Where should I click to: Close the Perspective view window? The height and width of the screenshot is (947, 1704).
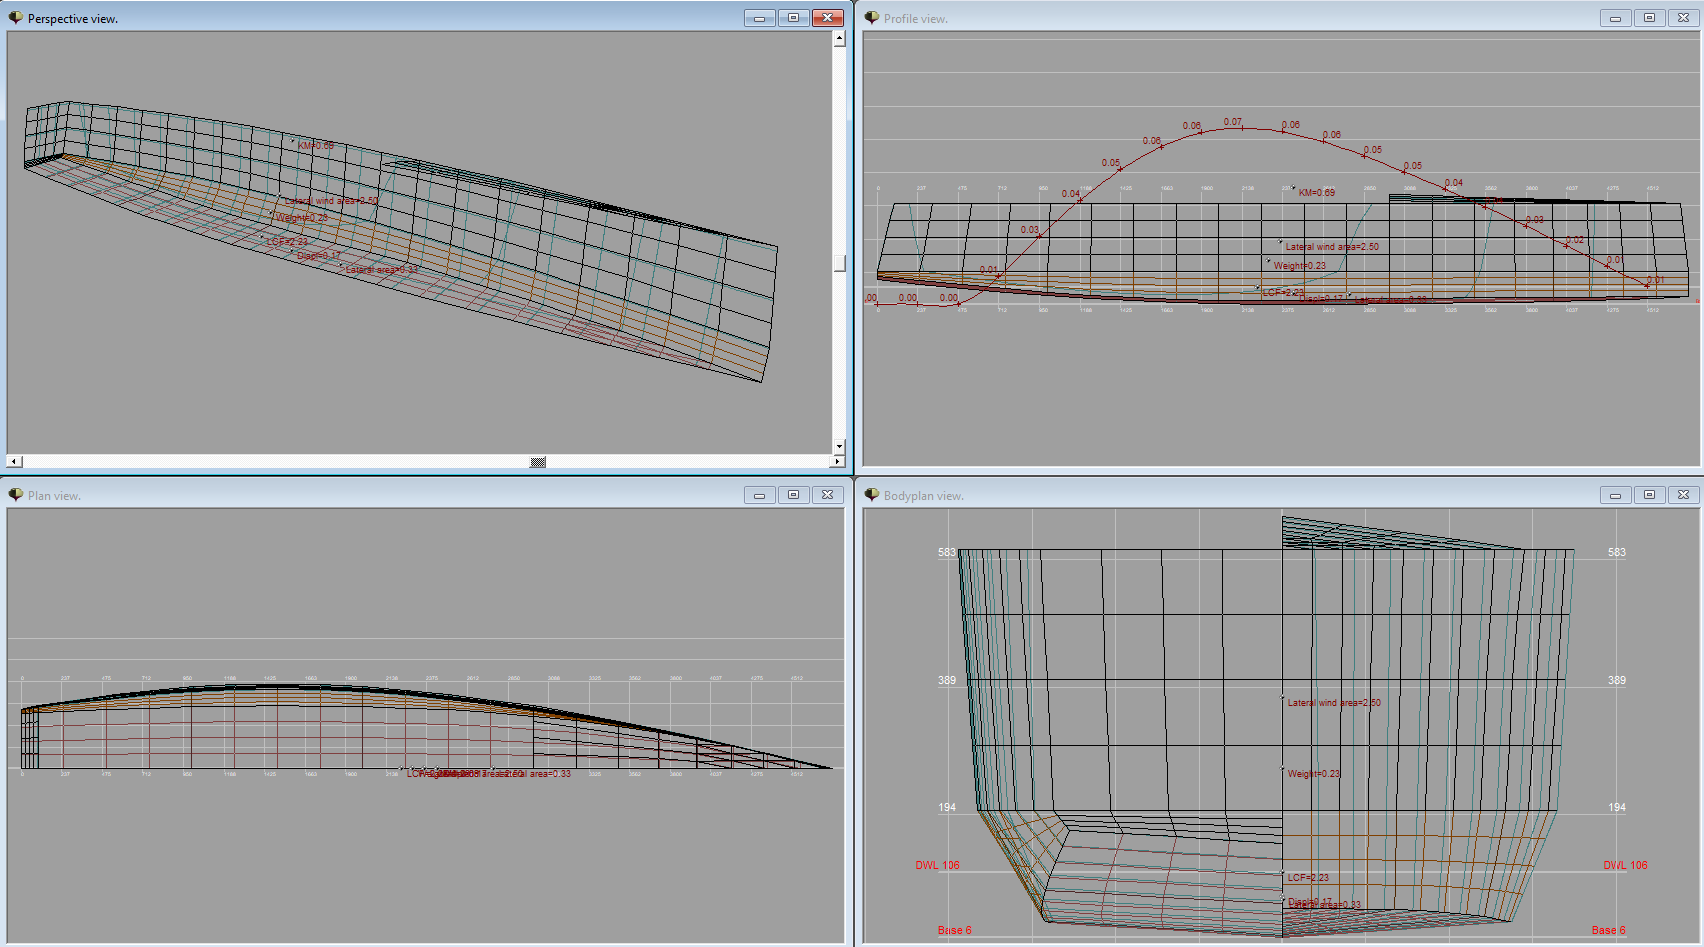[x=827, y=18]
